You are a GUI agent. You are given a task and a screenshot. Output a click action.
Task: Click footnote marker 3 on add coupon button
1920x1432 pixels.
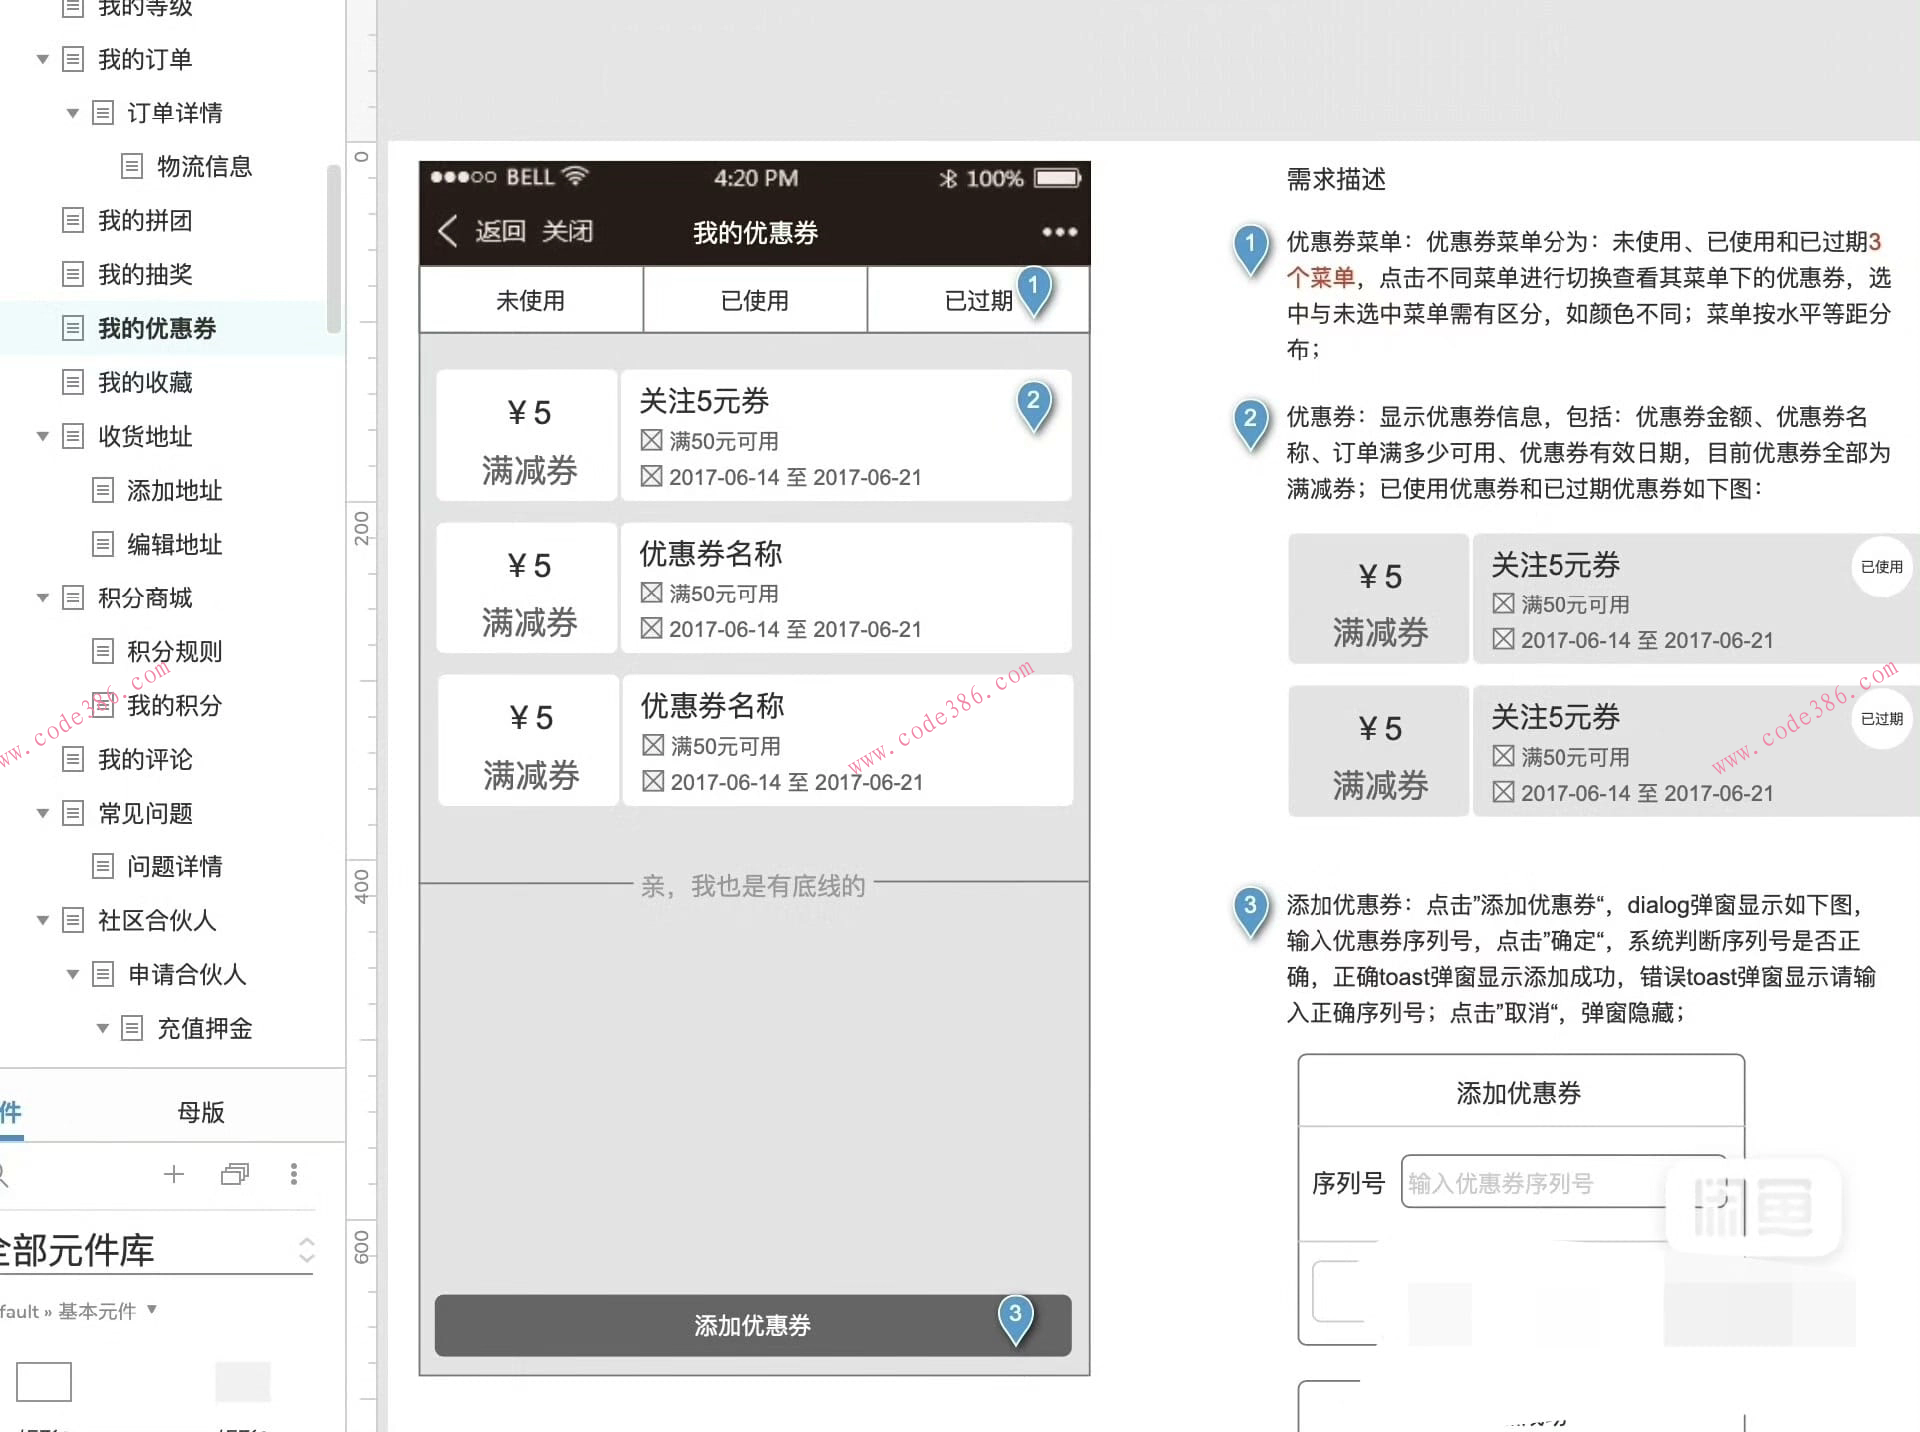click(x=1015, y=1315)
